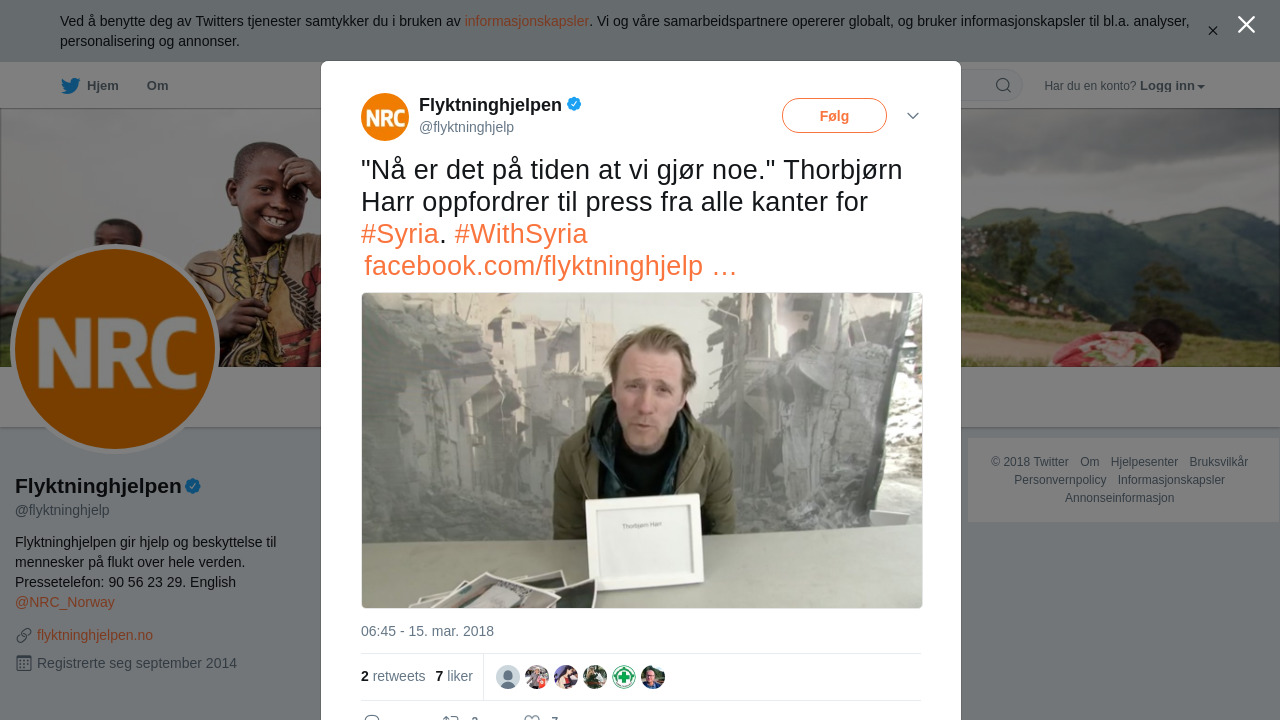
Task: Dismiss the cookie notice small X
Action: 1213,31
